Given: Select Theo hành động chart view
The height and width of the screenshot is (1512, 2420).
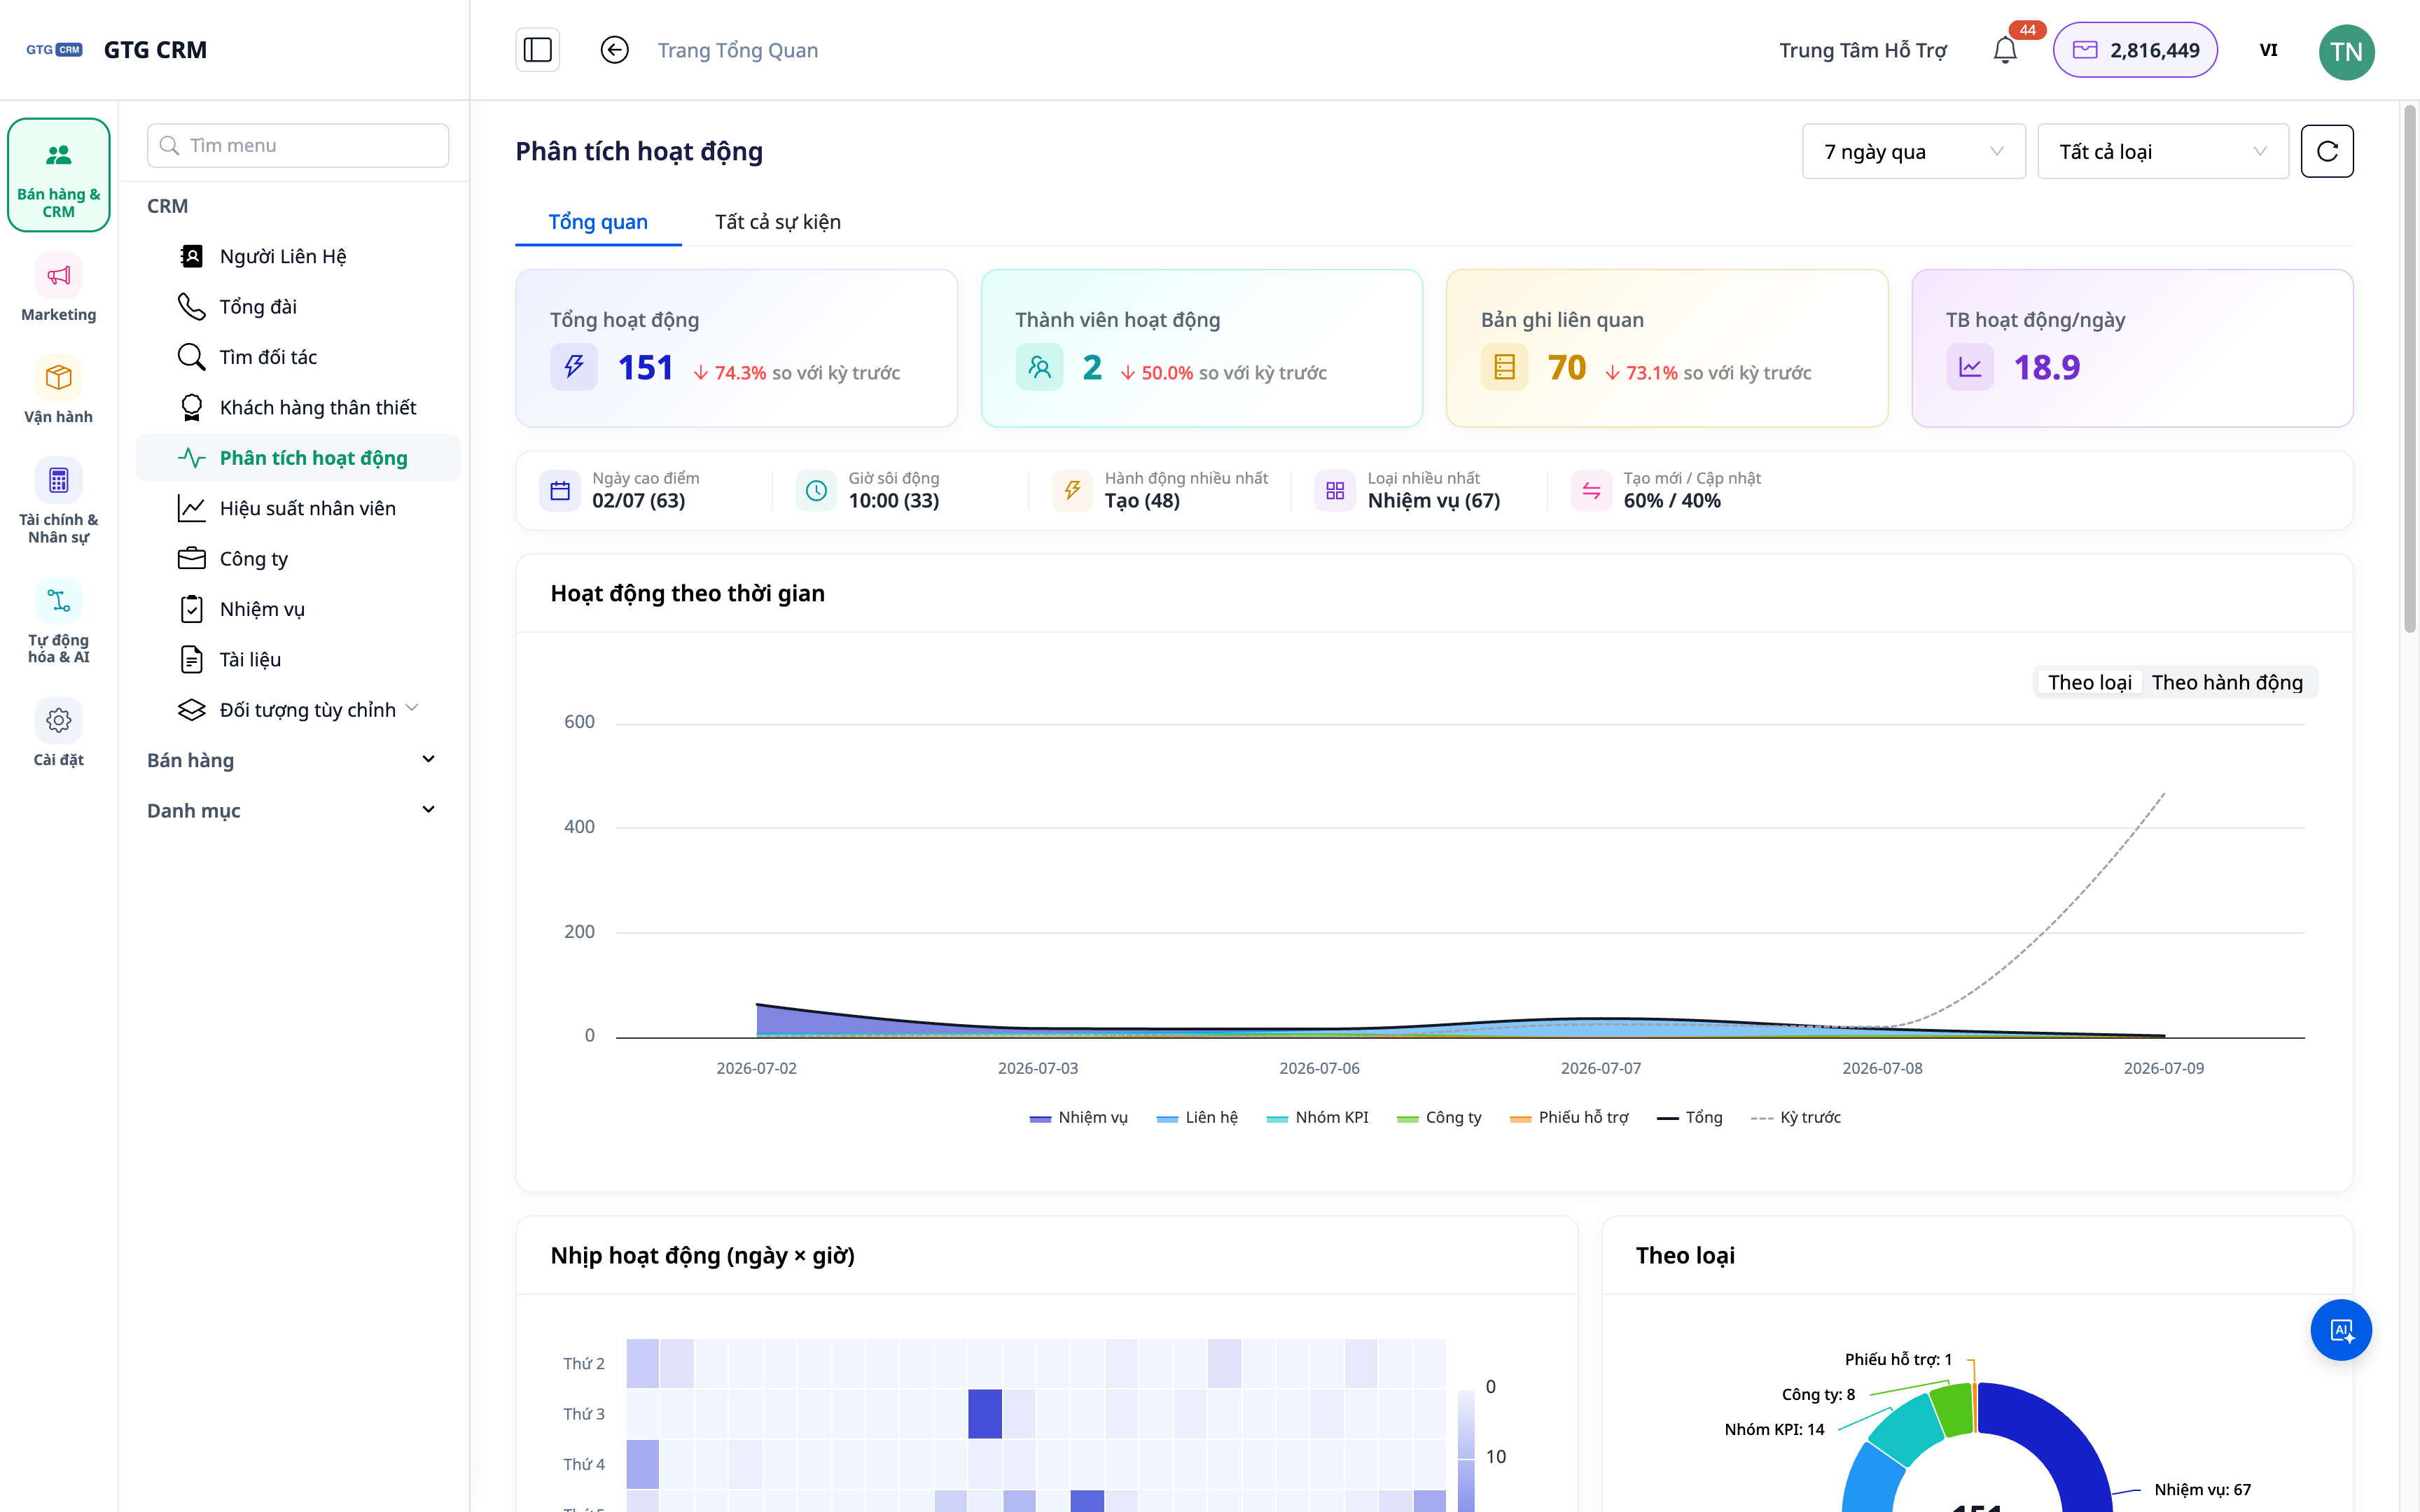Looking at the screenshot, I should [2227, 682].
